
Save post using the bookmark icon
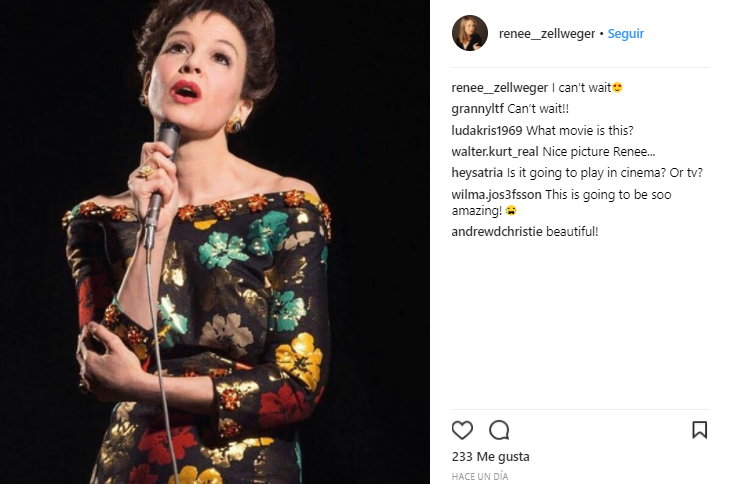(699, 430)
